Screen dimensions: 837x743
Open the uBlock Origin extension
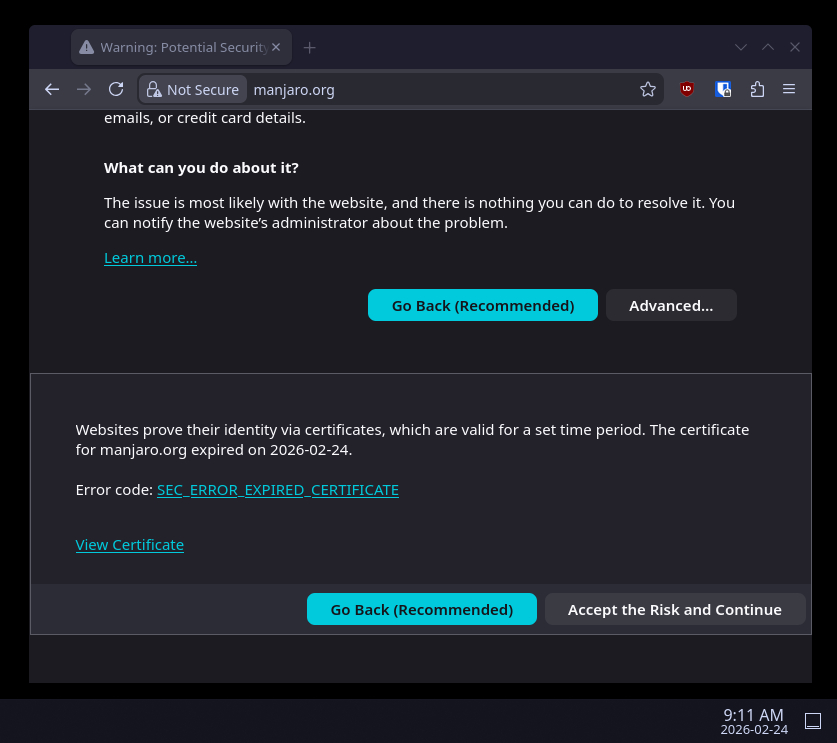(686, 89)
